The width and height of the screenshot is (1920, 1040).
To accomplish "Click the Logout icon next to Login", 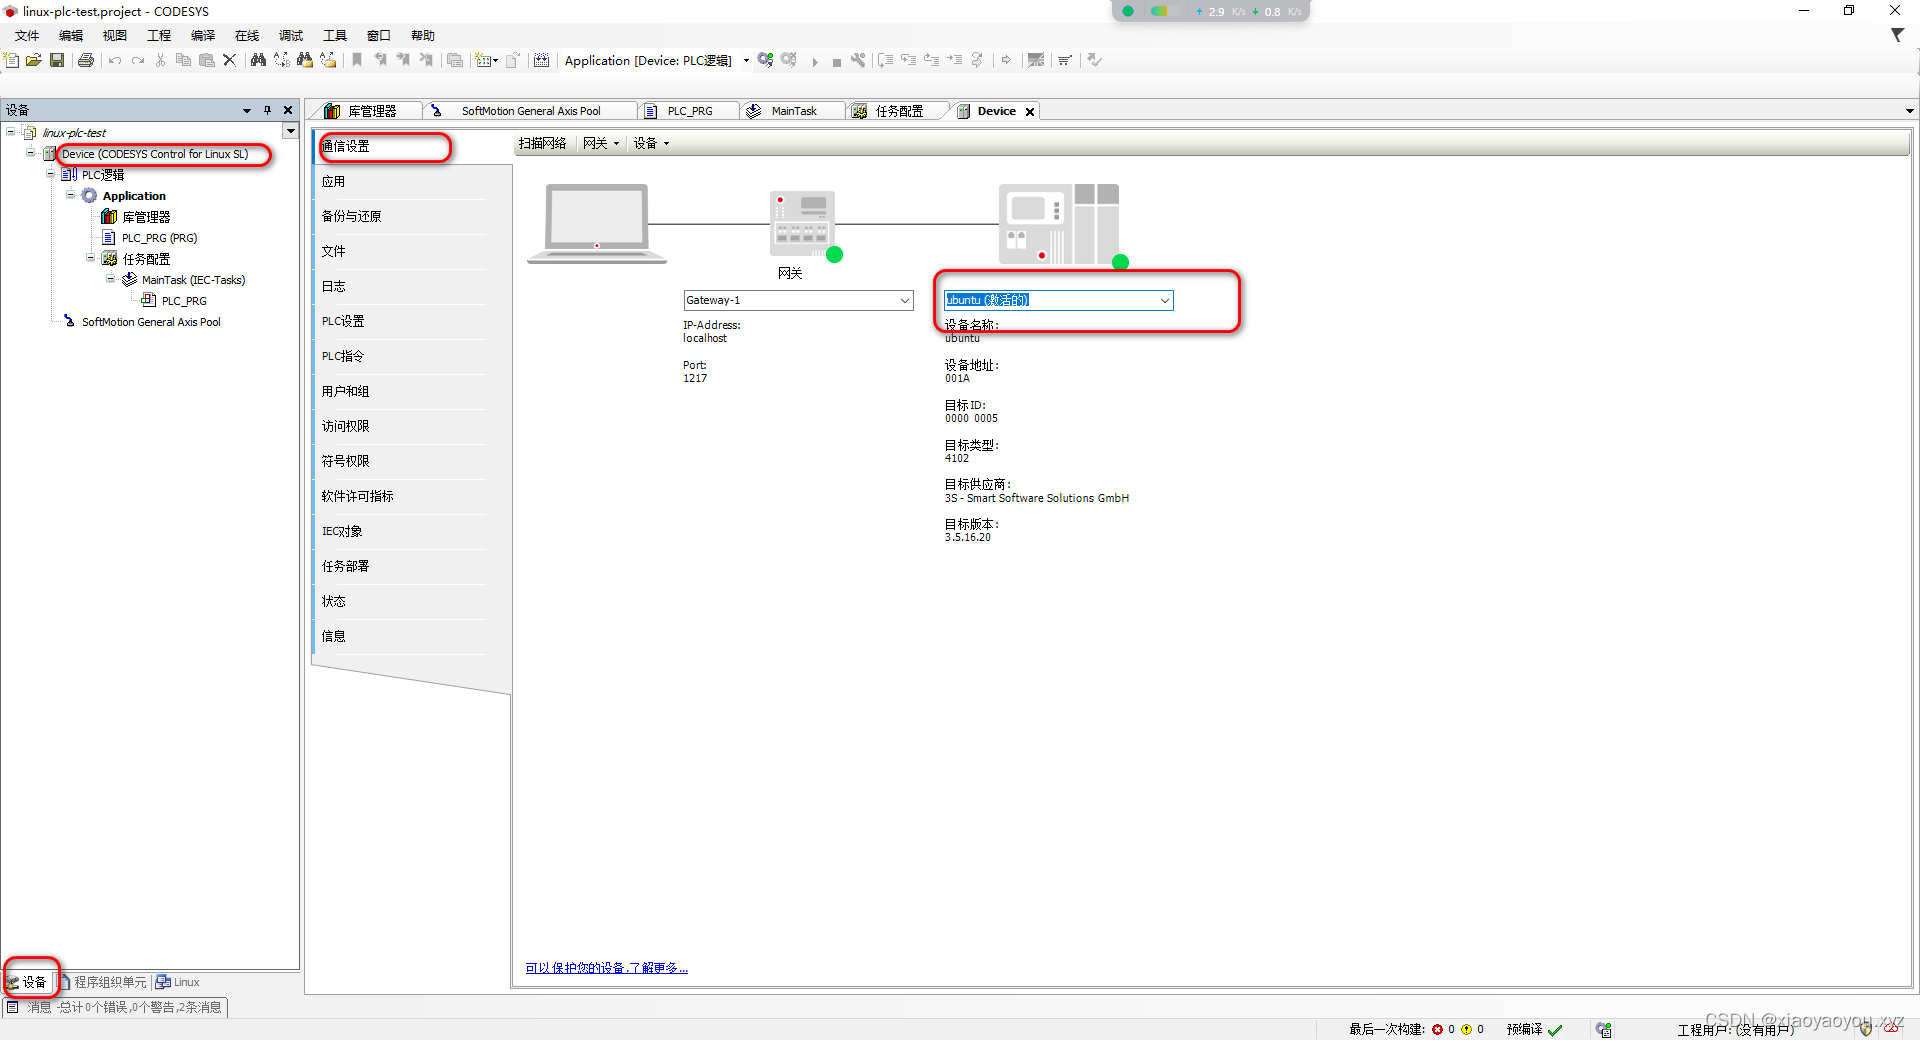I will pyautogui.click(x=789, y=60).
